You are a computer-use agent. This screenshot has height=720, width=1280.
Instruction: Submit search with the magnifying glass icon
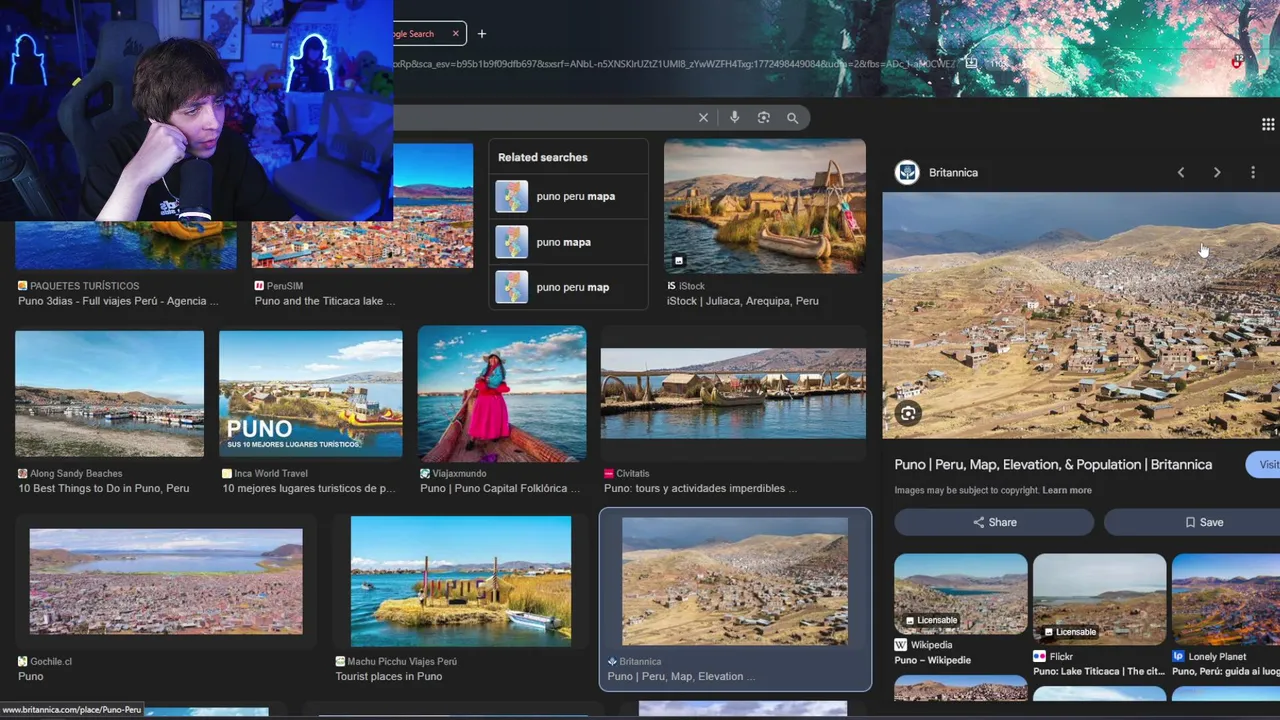(792, 118)
